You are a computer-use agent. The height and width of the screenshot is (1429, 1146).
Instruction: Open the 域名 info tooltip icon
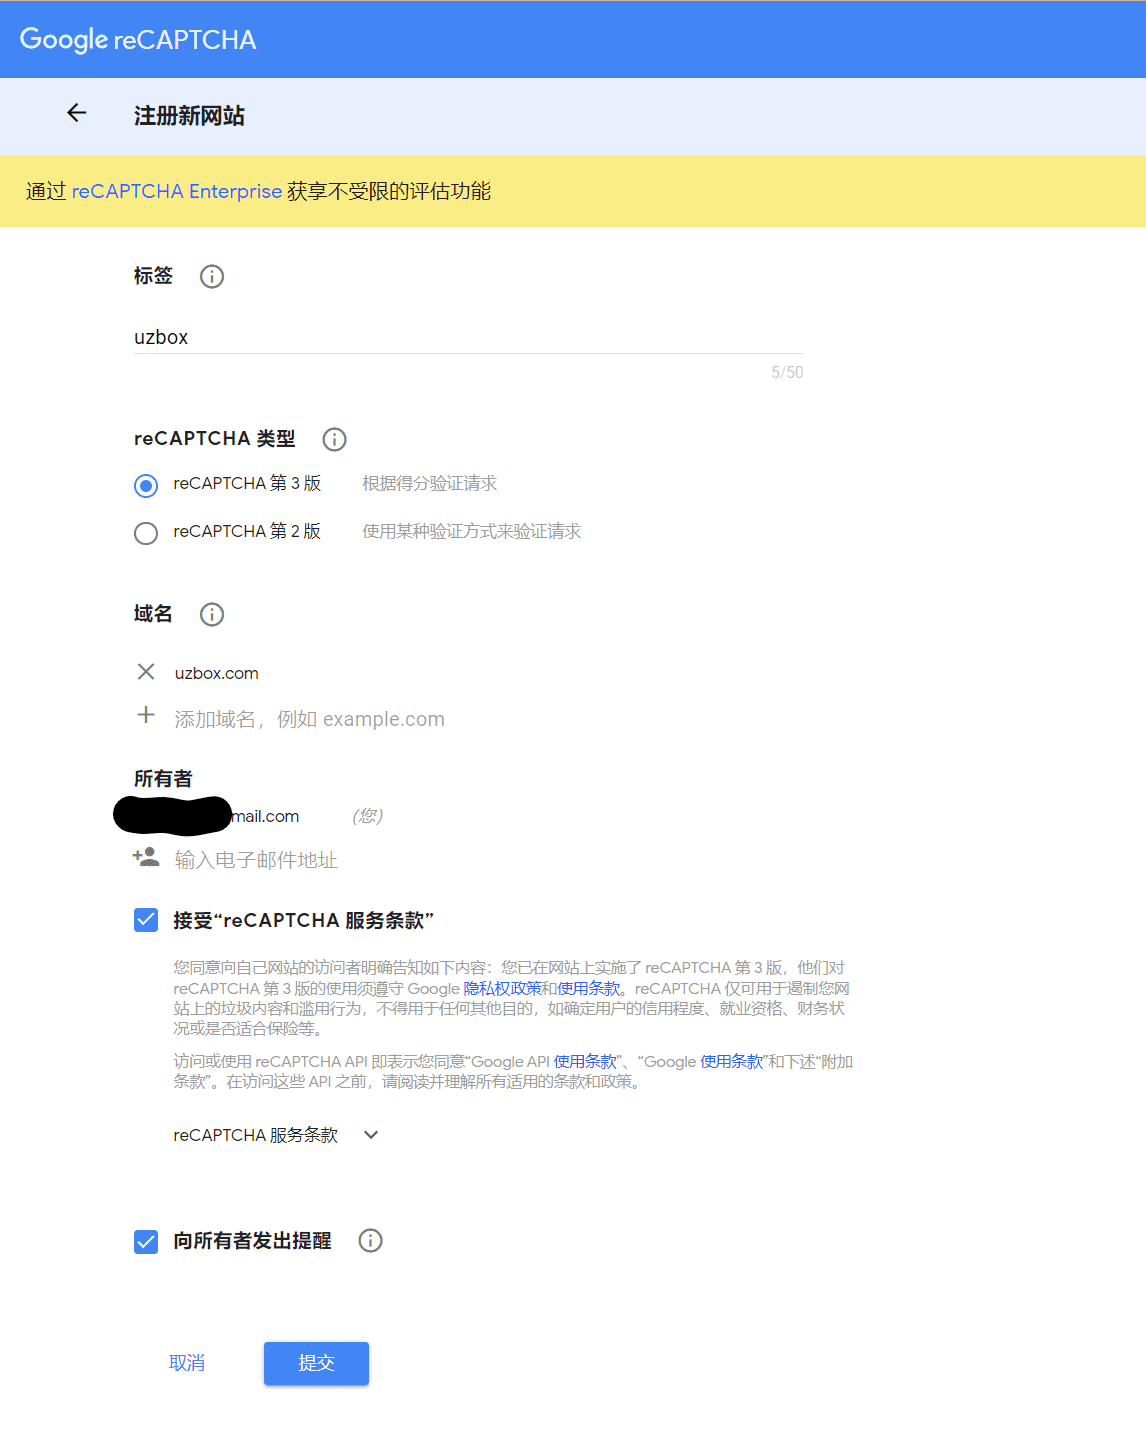coord(211,615)
